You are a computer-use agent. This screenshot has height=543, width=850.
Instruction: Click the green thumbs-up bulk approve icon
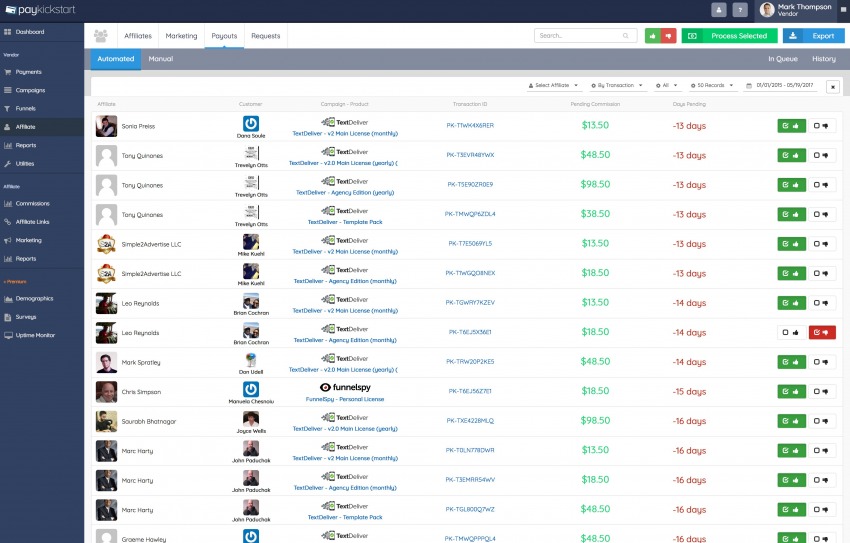pyautogui.click(x=653, y=36)
